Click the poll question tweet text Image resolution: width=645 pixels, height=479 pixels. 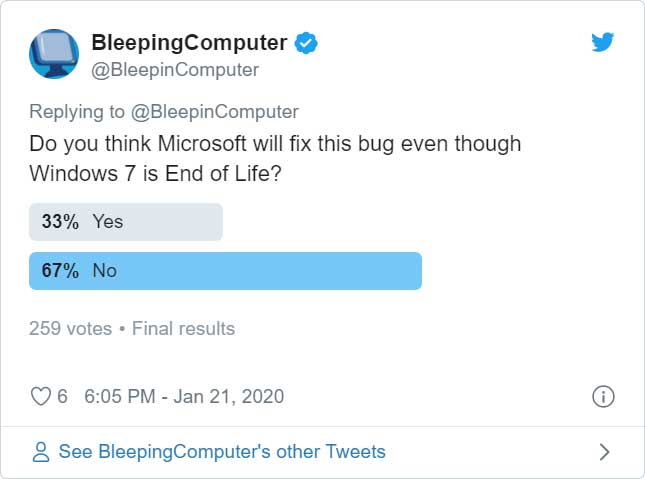[x=275, y=158]
